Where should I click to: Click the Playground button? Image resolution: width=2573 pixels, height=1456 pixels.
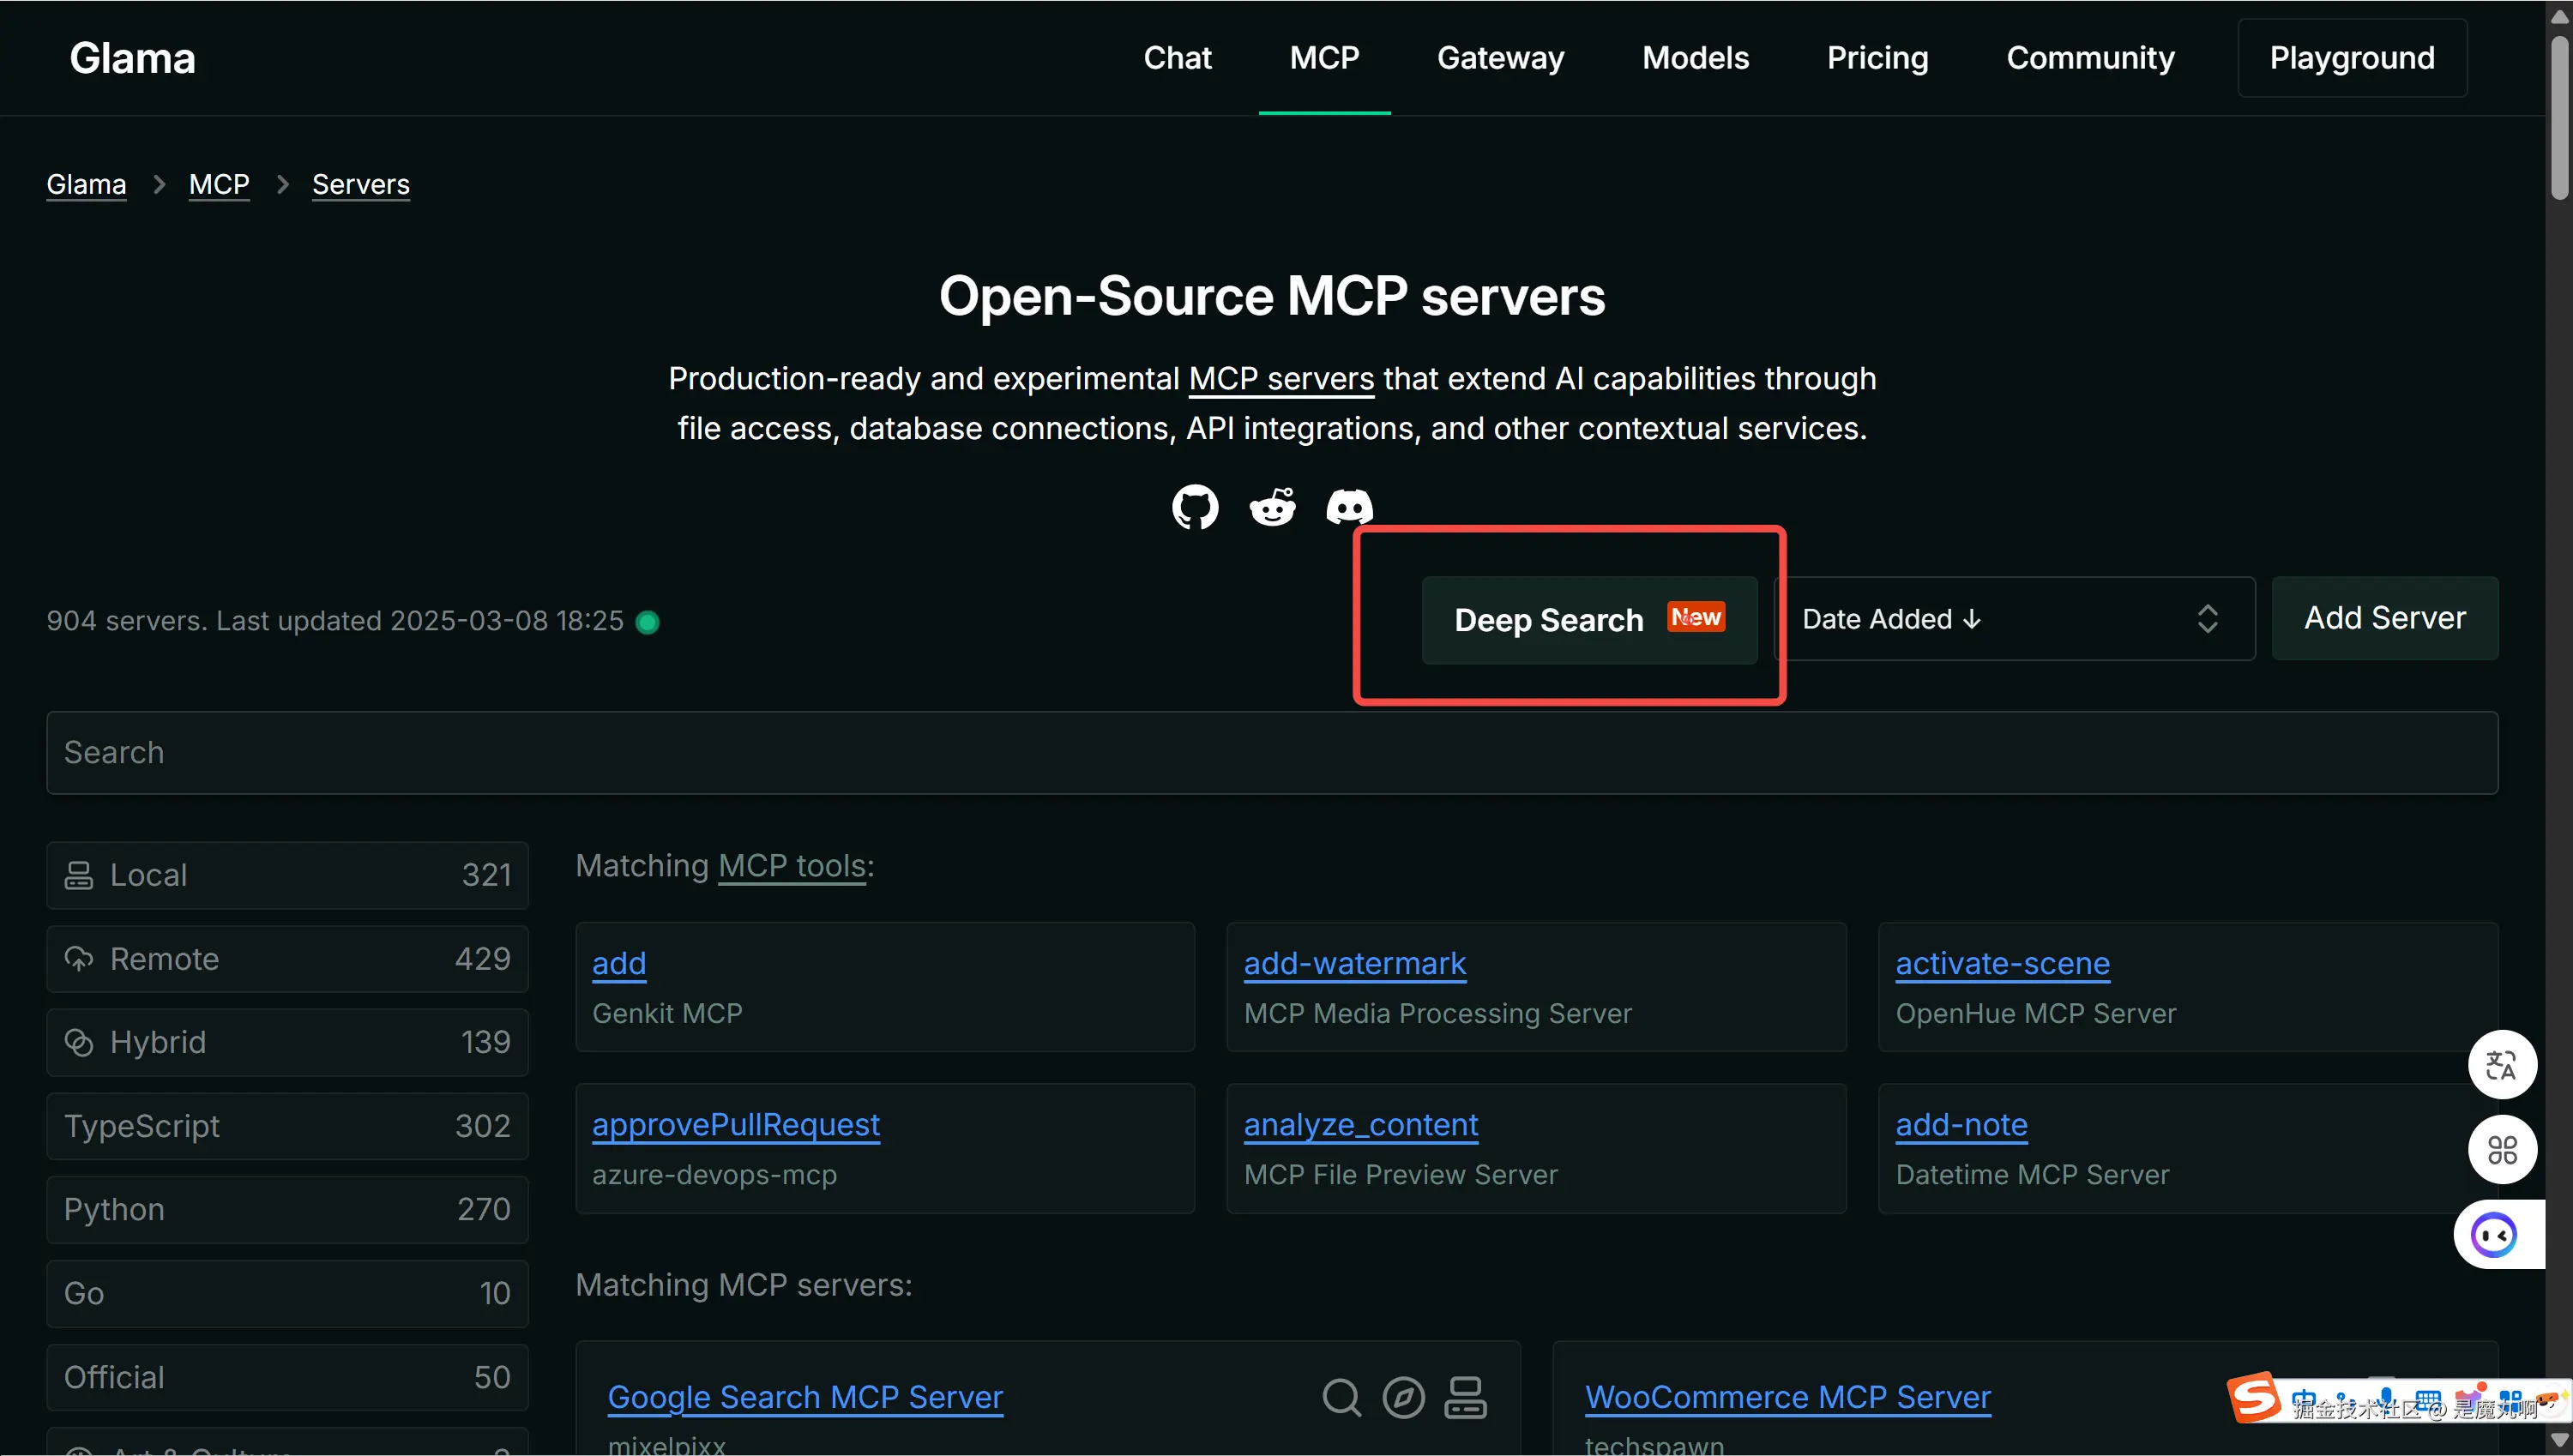point(2352,58)
